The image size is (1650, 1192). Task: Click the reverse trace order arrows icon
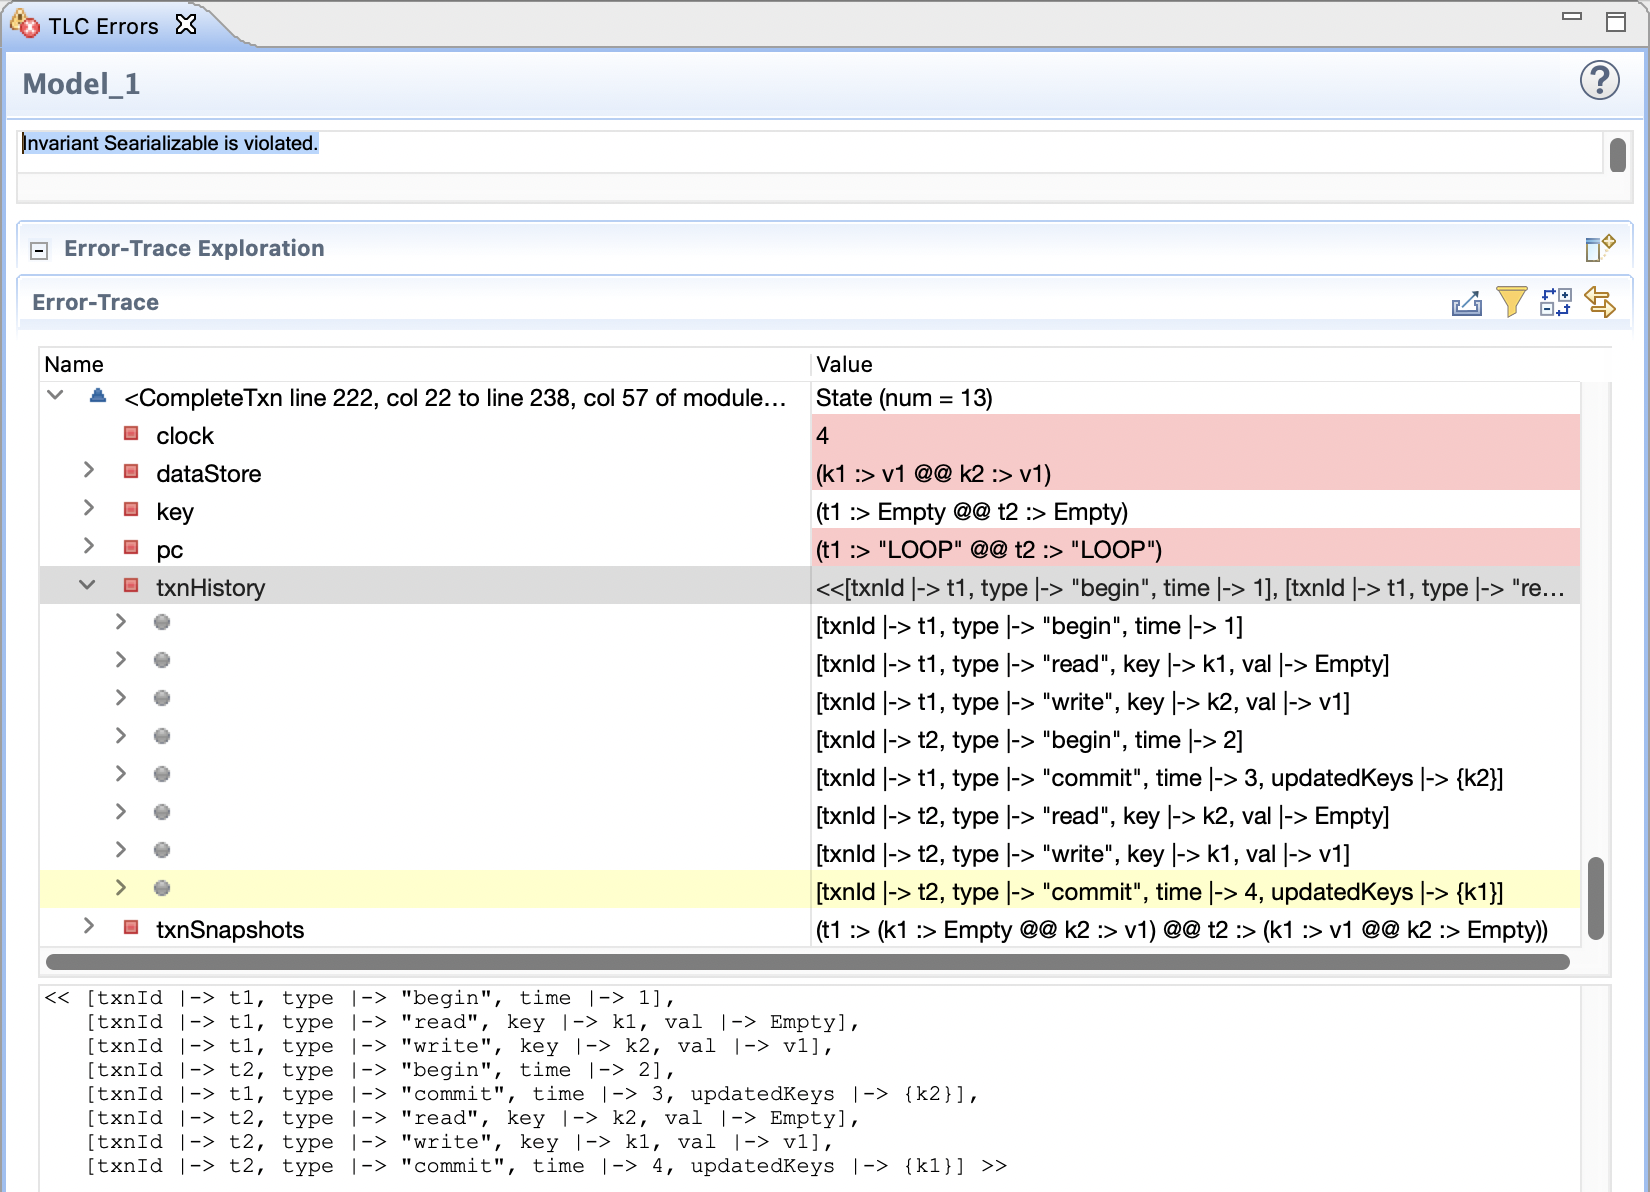pyautogui.click(x=1600, y=302)
